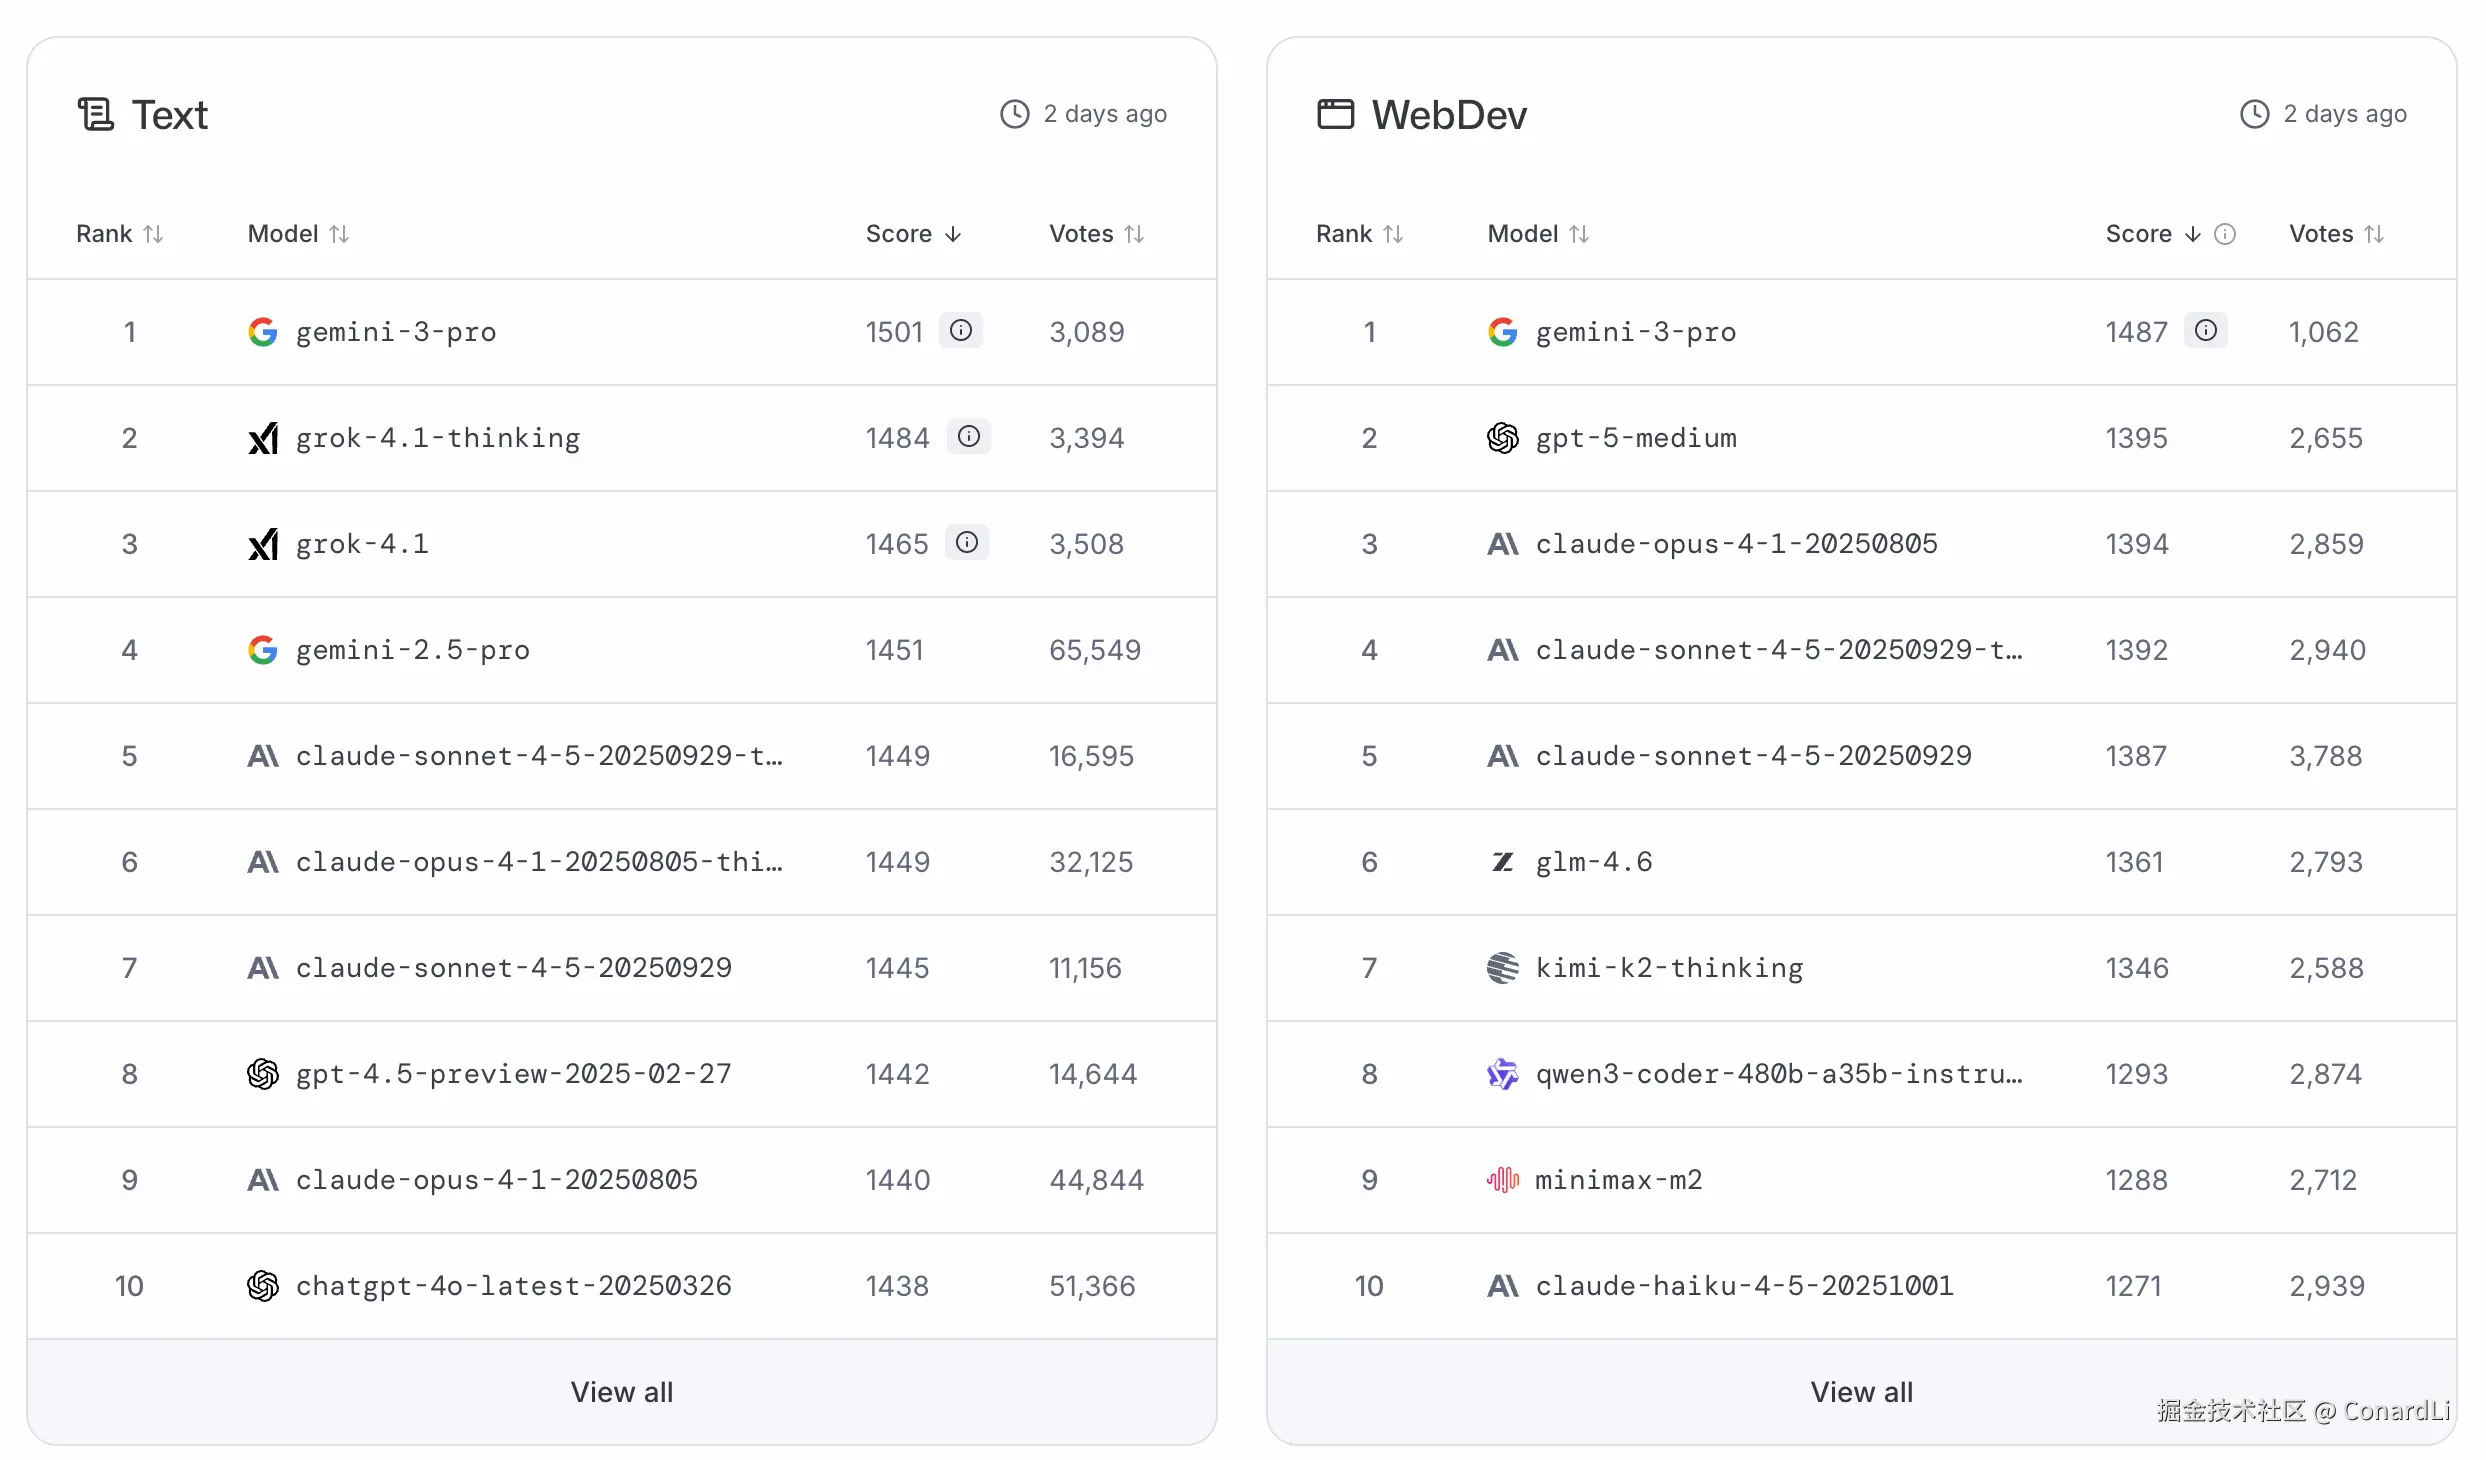Sort Text table by Score descending arrow
This screenshot has height=1460, width=2486.
pyautogui.click(x=953, y=234)
